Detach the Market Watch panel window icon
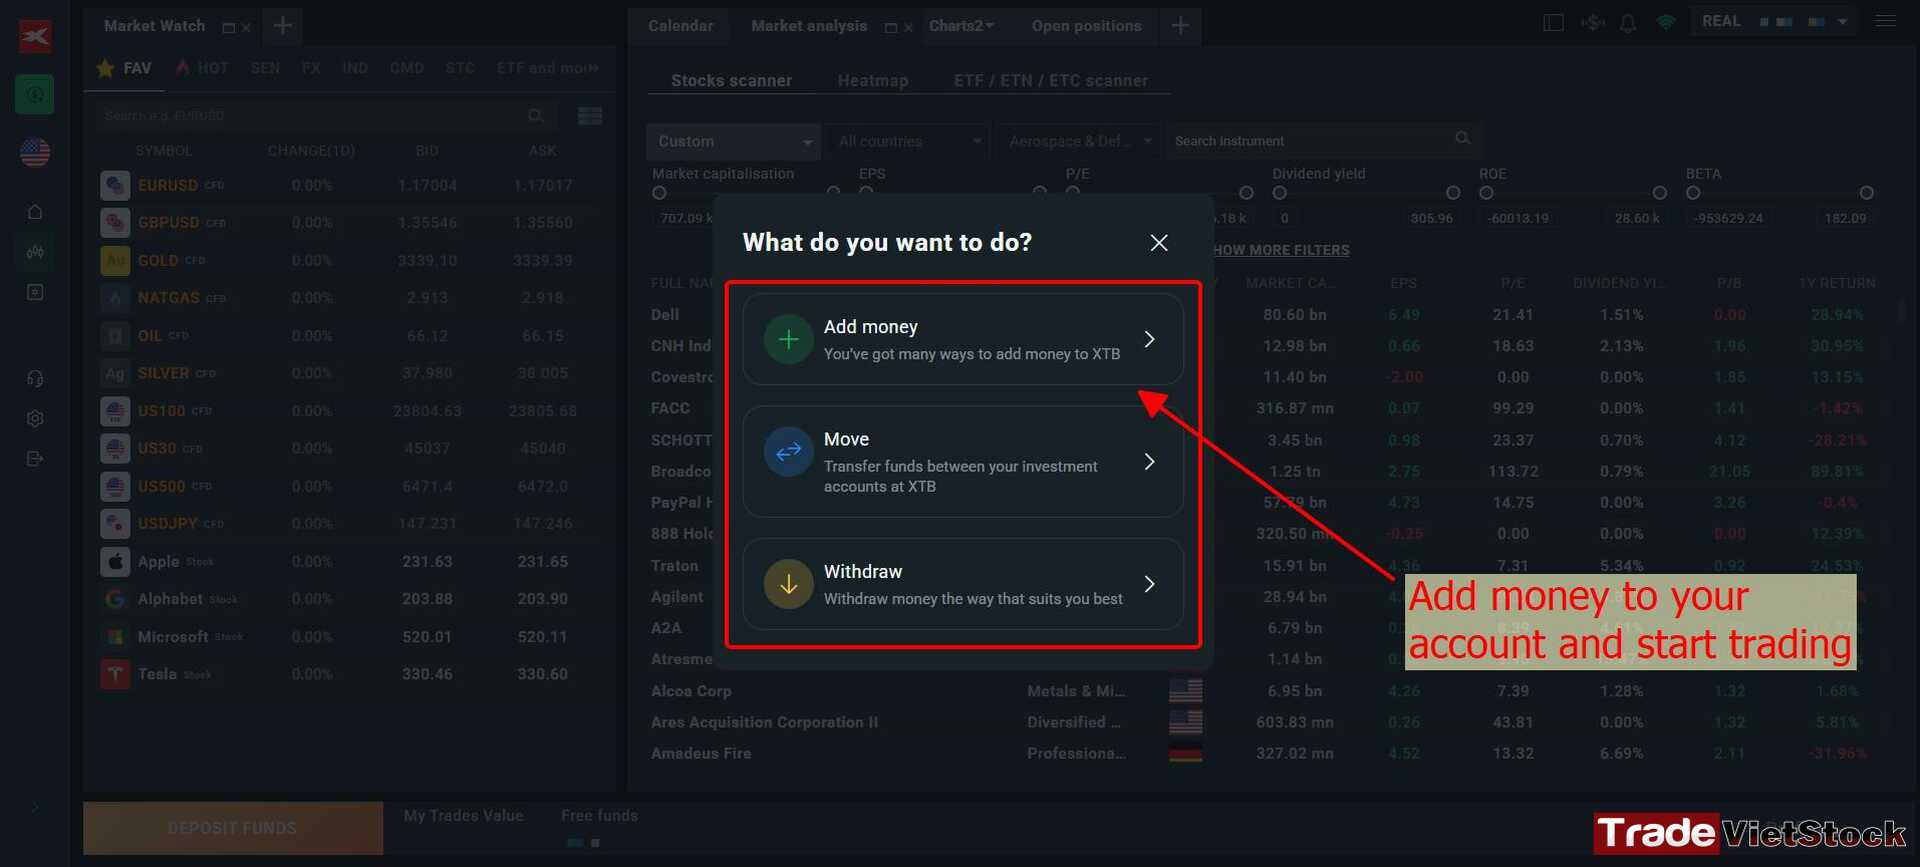Viewport: 1920px width, 867px height. pos(228,28)
